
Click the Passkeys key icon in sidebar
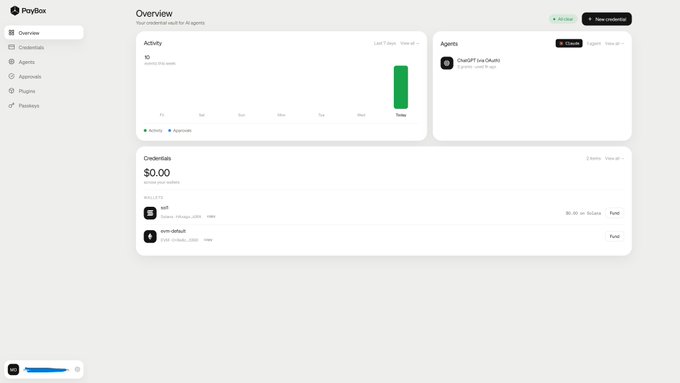(x=12, y=105)
